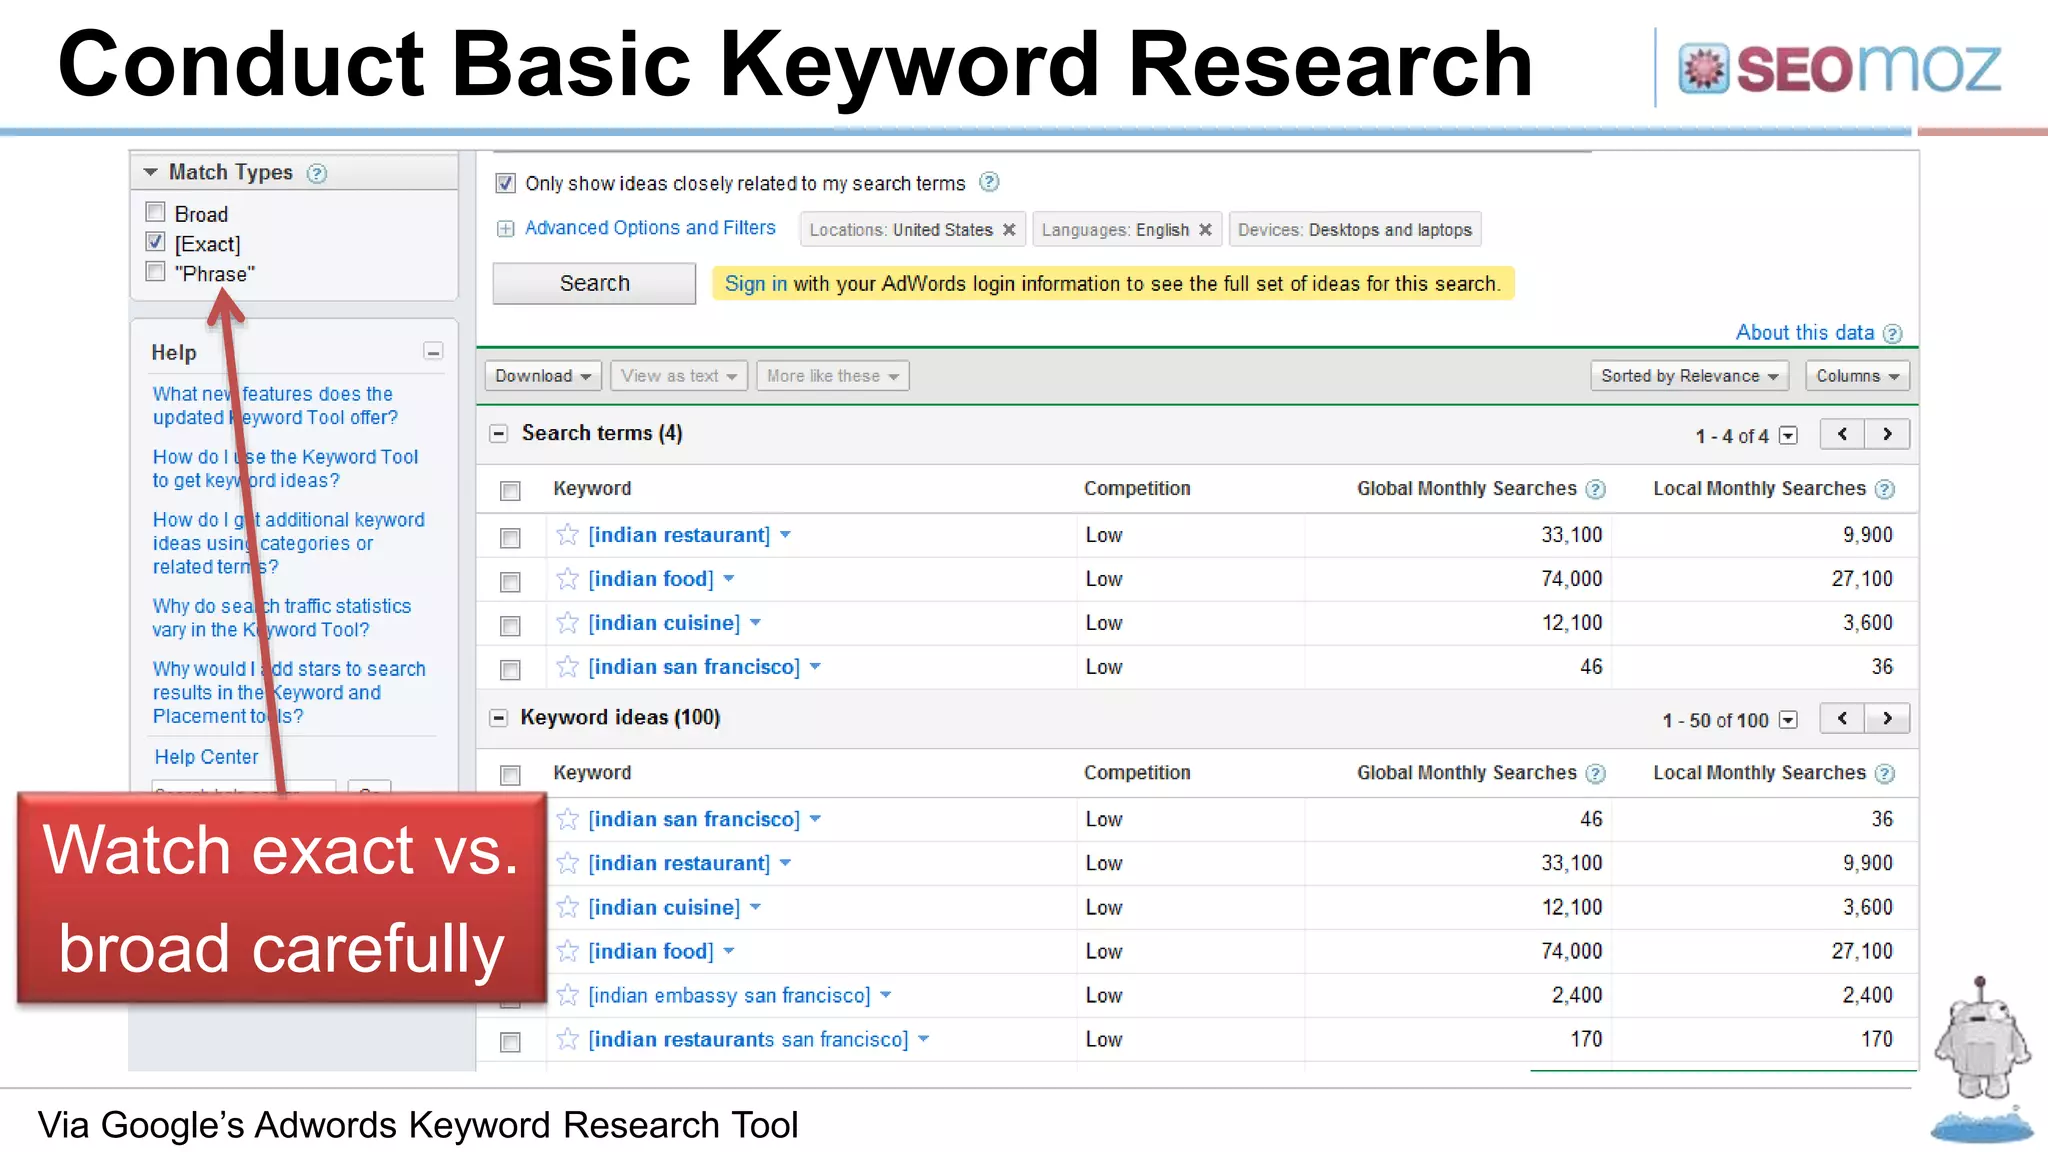This screenshot has width=2048, height=1152.
Task: Open the View as text dropdown
Action: tap(679, 376)
